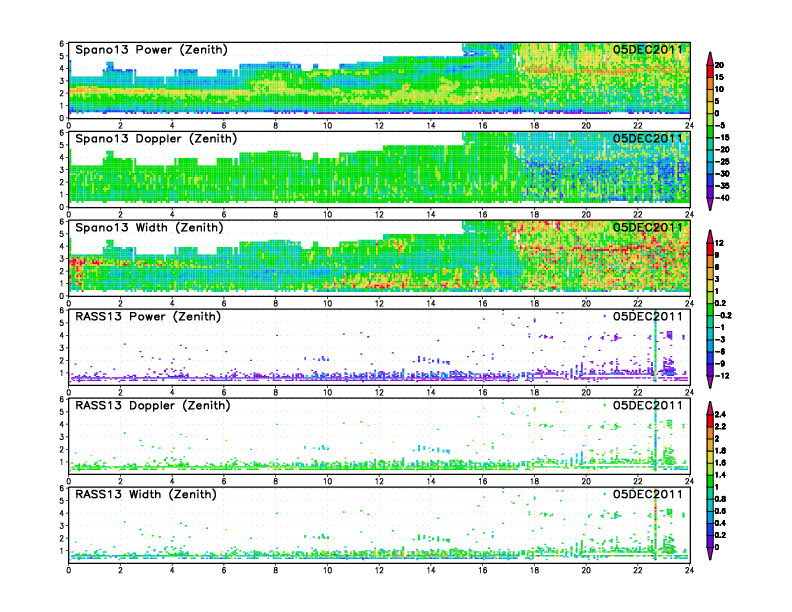Click the "-15" label on the top color bar
Image resolution: width=792 pixels, height=612 pixels.
(722, 137)
